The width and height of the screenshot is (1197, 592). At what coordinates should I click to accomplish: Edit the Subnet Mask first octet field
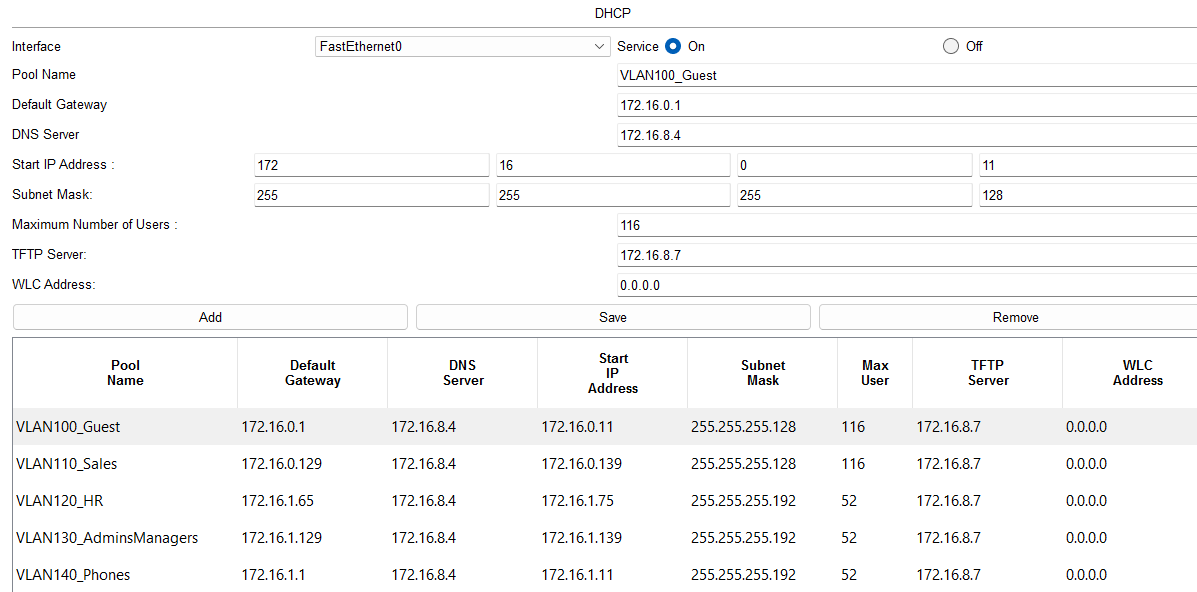[x=371, y=195]
